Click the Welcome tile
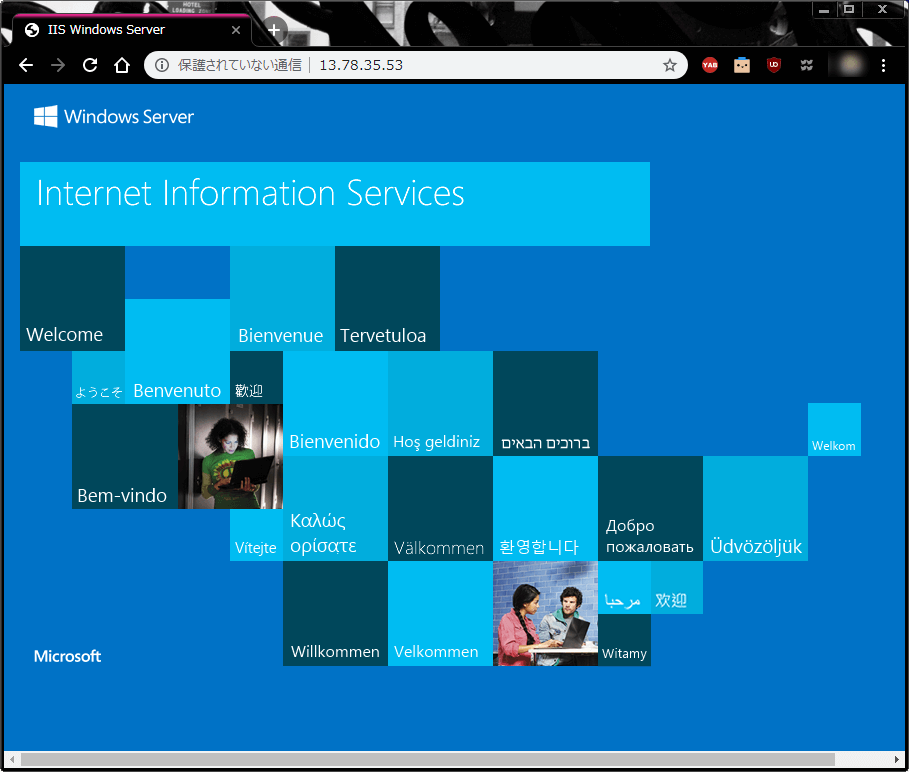Screen dimensions: 909x772 point(72,298)
